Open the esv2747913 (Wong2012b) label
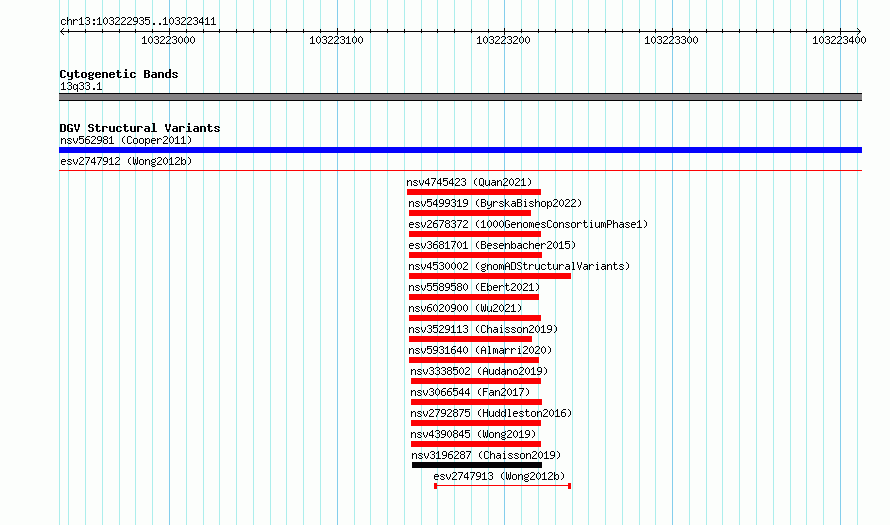890x525 pixels. click(x=499, y=476)
